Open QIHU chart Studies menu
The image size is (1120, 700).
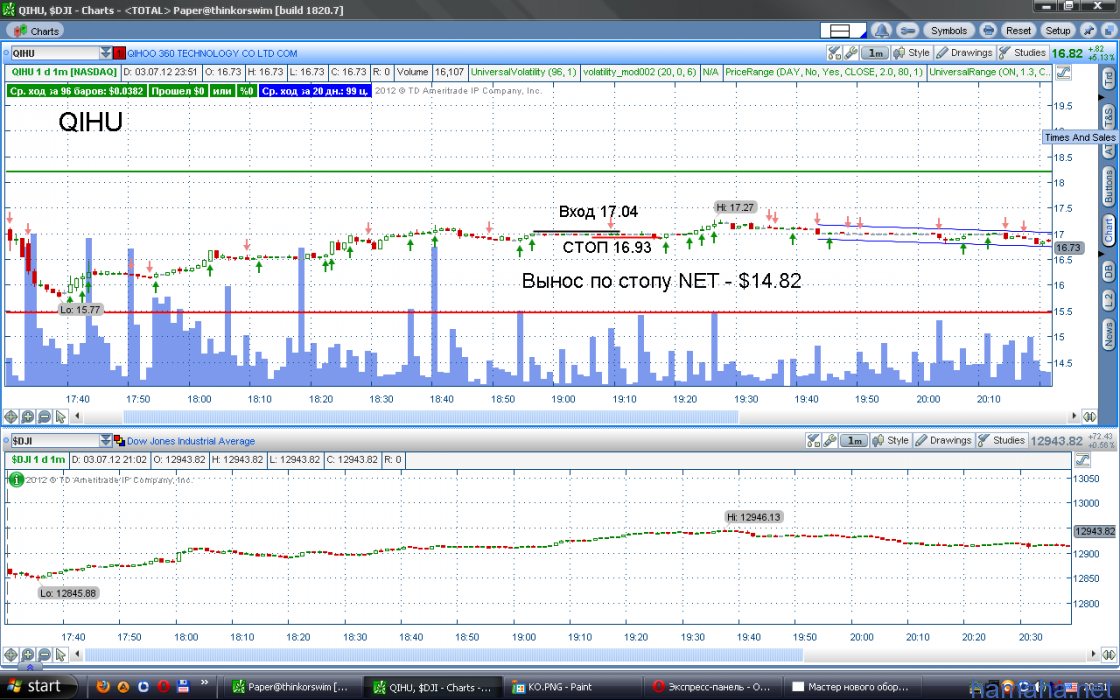click(1023, 53)
